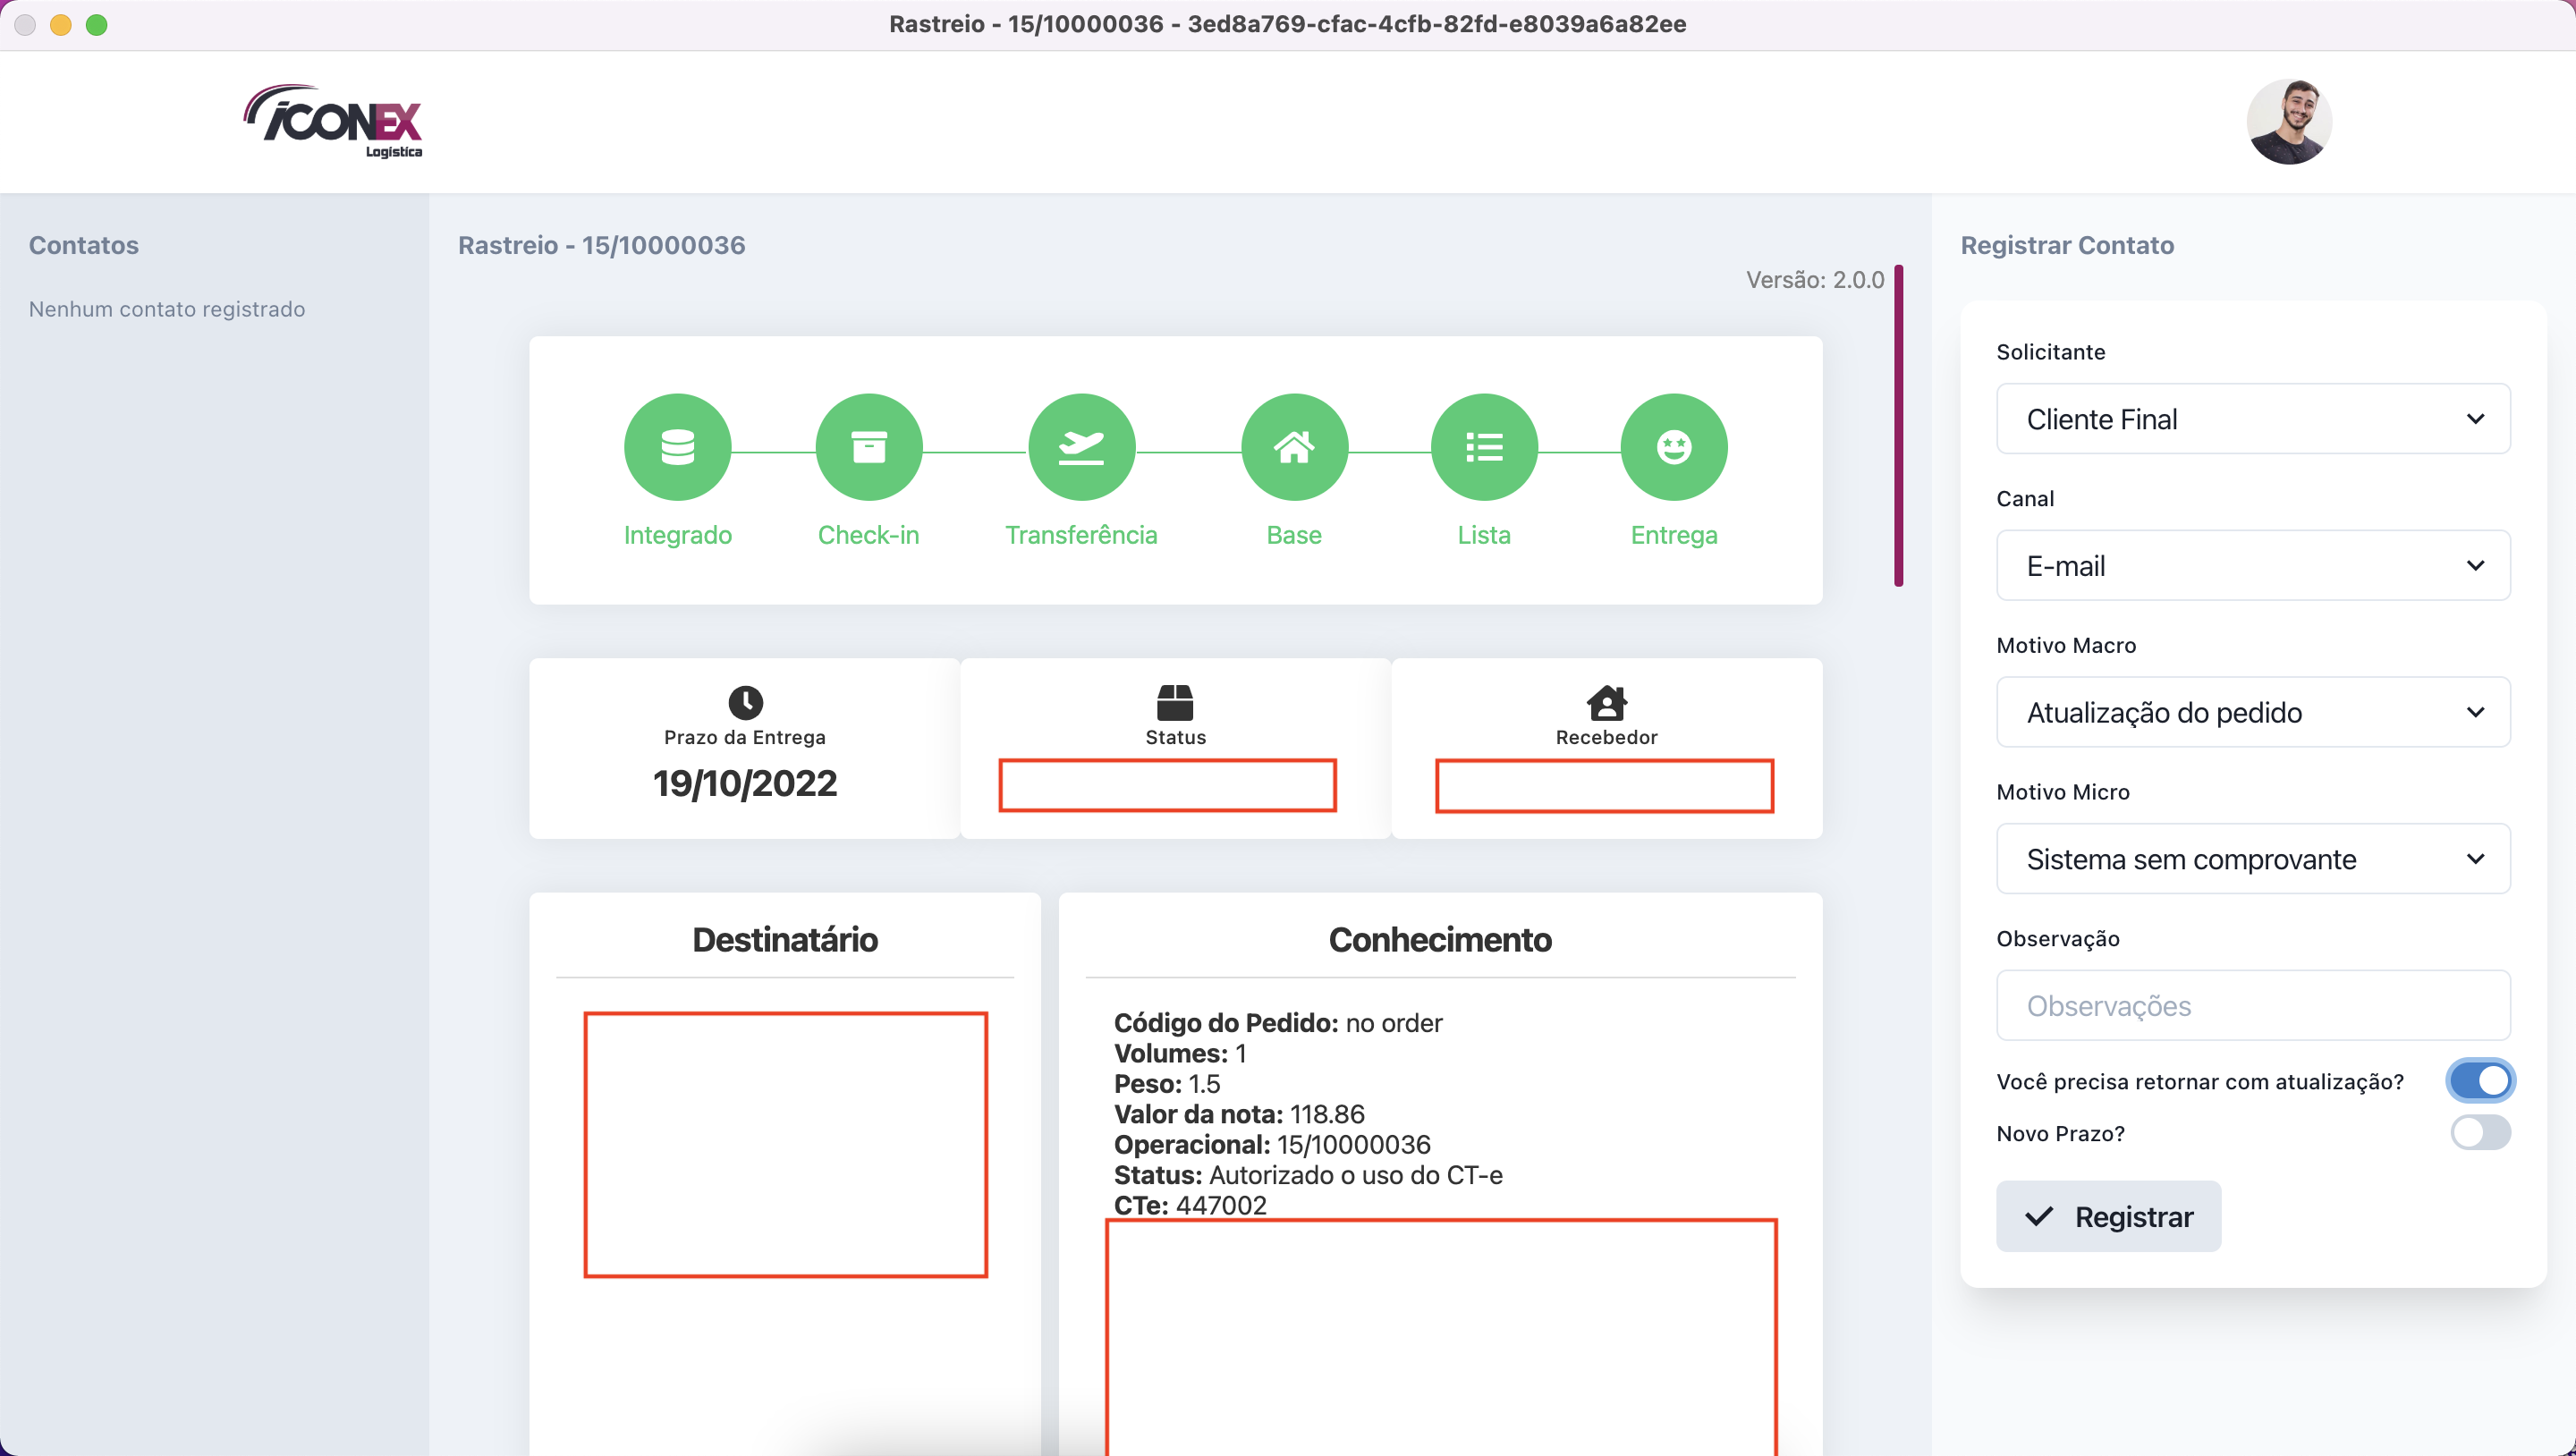Click the Base house stage icon

pyautogui.click(x=1294, y=447)
